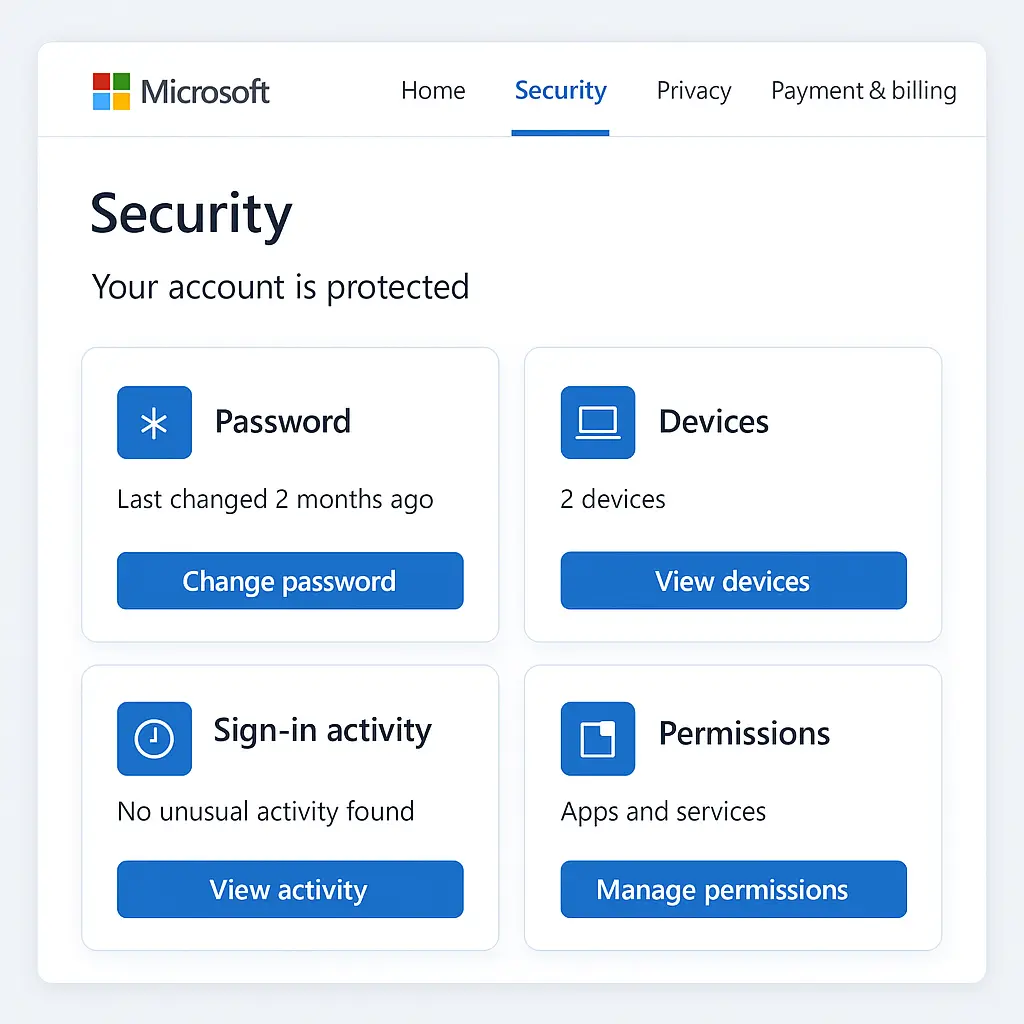
Task: Click the Manage permissions button
Action: tap(733, 889)
